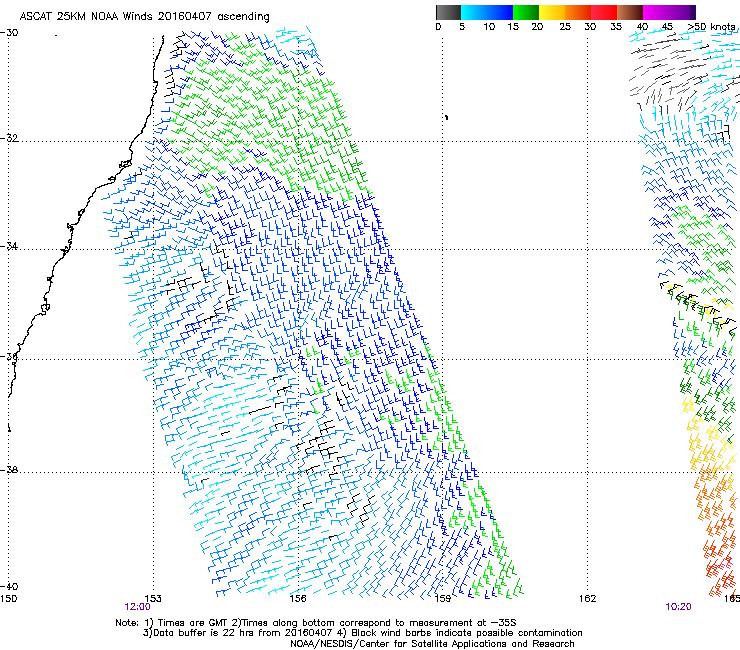Click legend tick label '40'

pos(642,27)
